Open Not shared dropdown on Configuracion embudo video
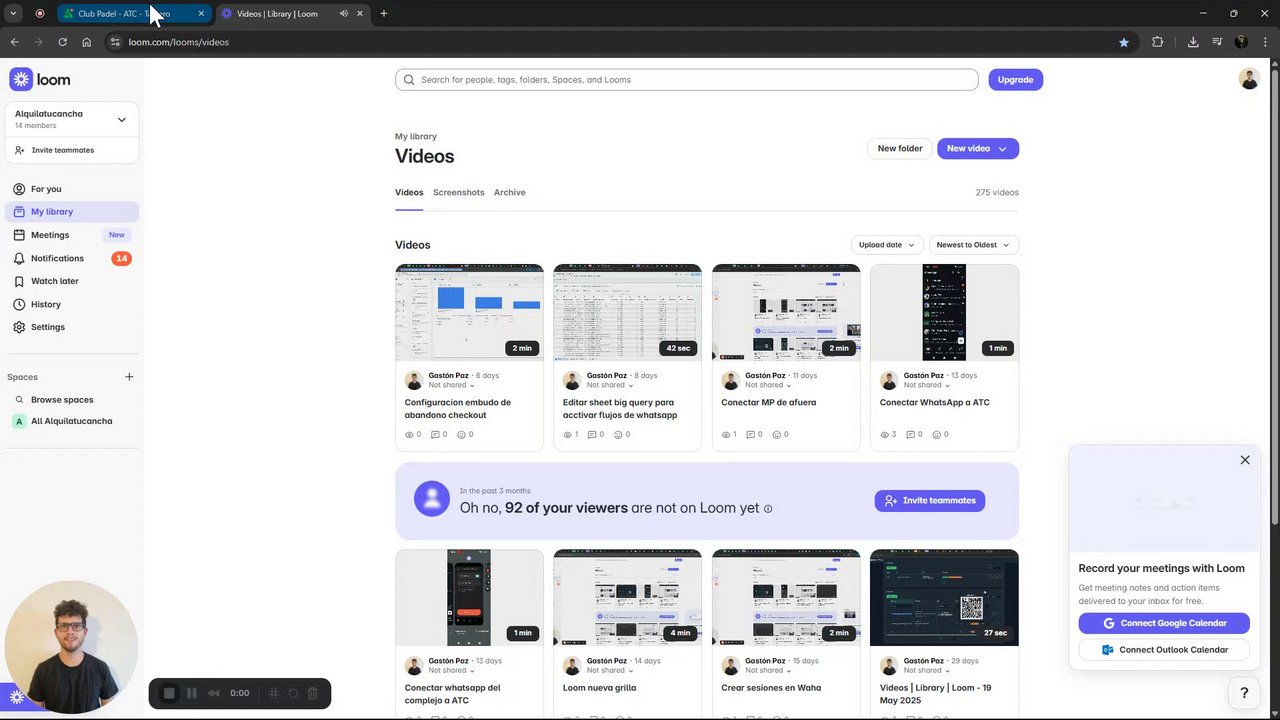This screenshot has height=720, width=1280. 451,385
